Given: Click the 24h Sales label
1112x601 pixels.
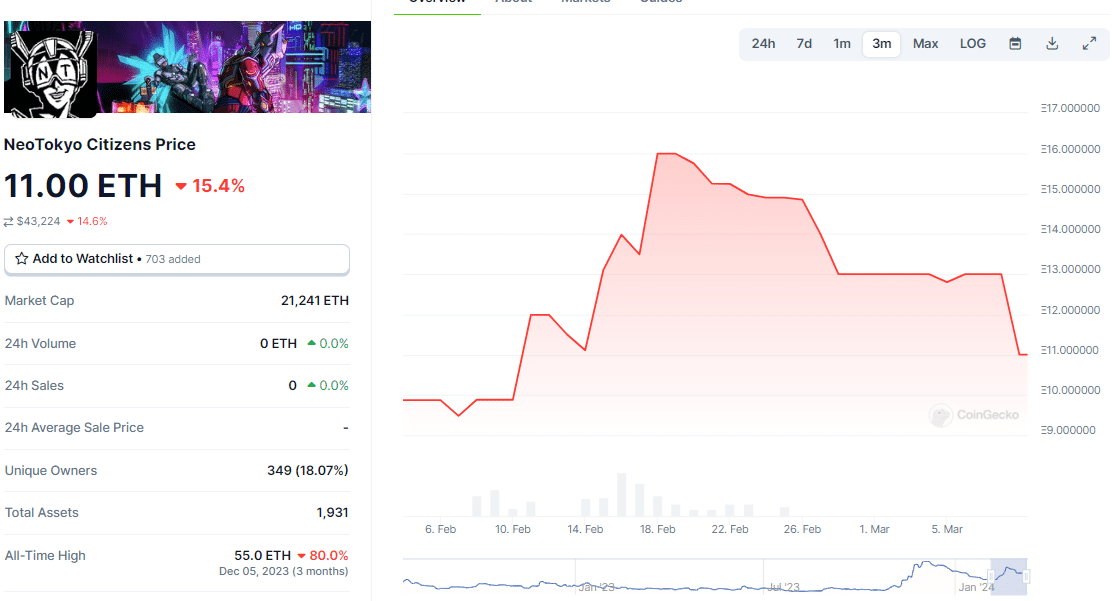Looking at the screenshot, I should pos(34,386).
